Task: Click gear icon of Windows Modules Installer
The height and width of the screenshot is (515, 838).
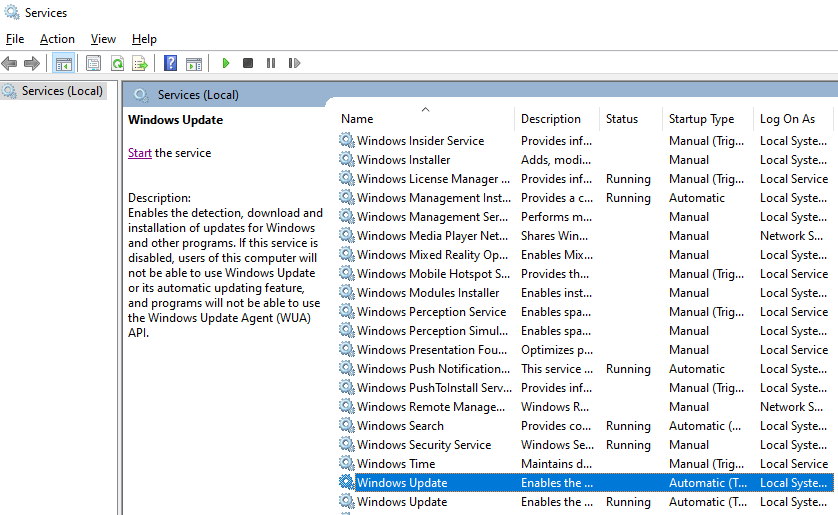Action: point(347,292)
